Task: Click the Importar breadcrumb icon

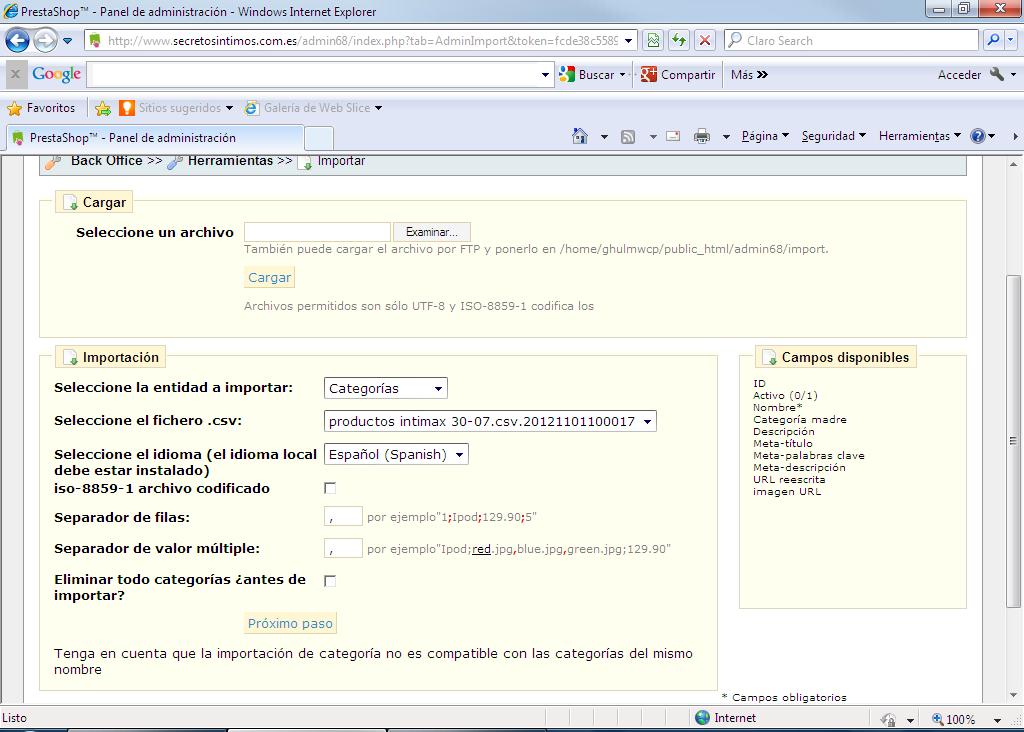Action: [x=305, y=162]
